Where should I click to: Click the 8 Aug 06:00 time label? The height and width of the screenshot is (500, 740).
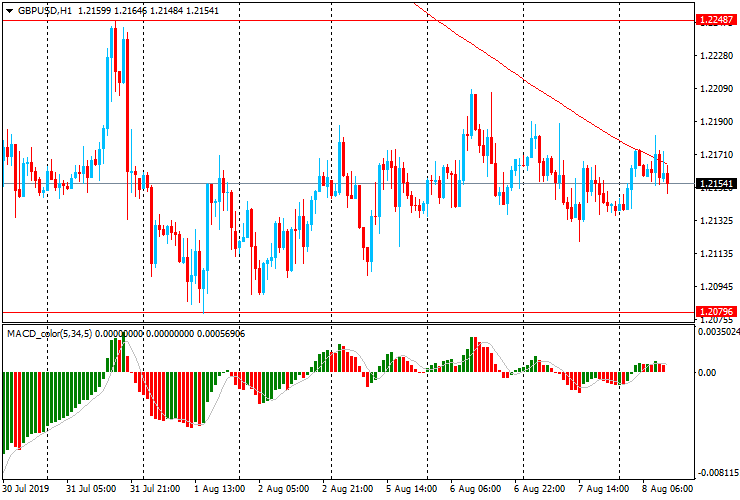668,490
